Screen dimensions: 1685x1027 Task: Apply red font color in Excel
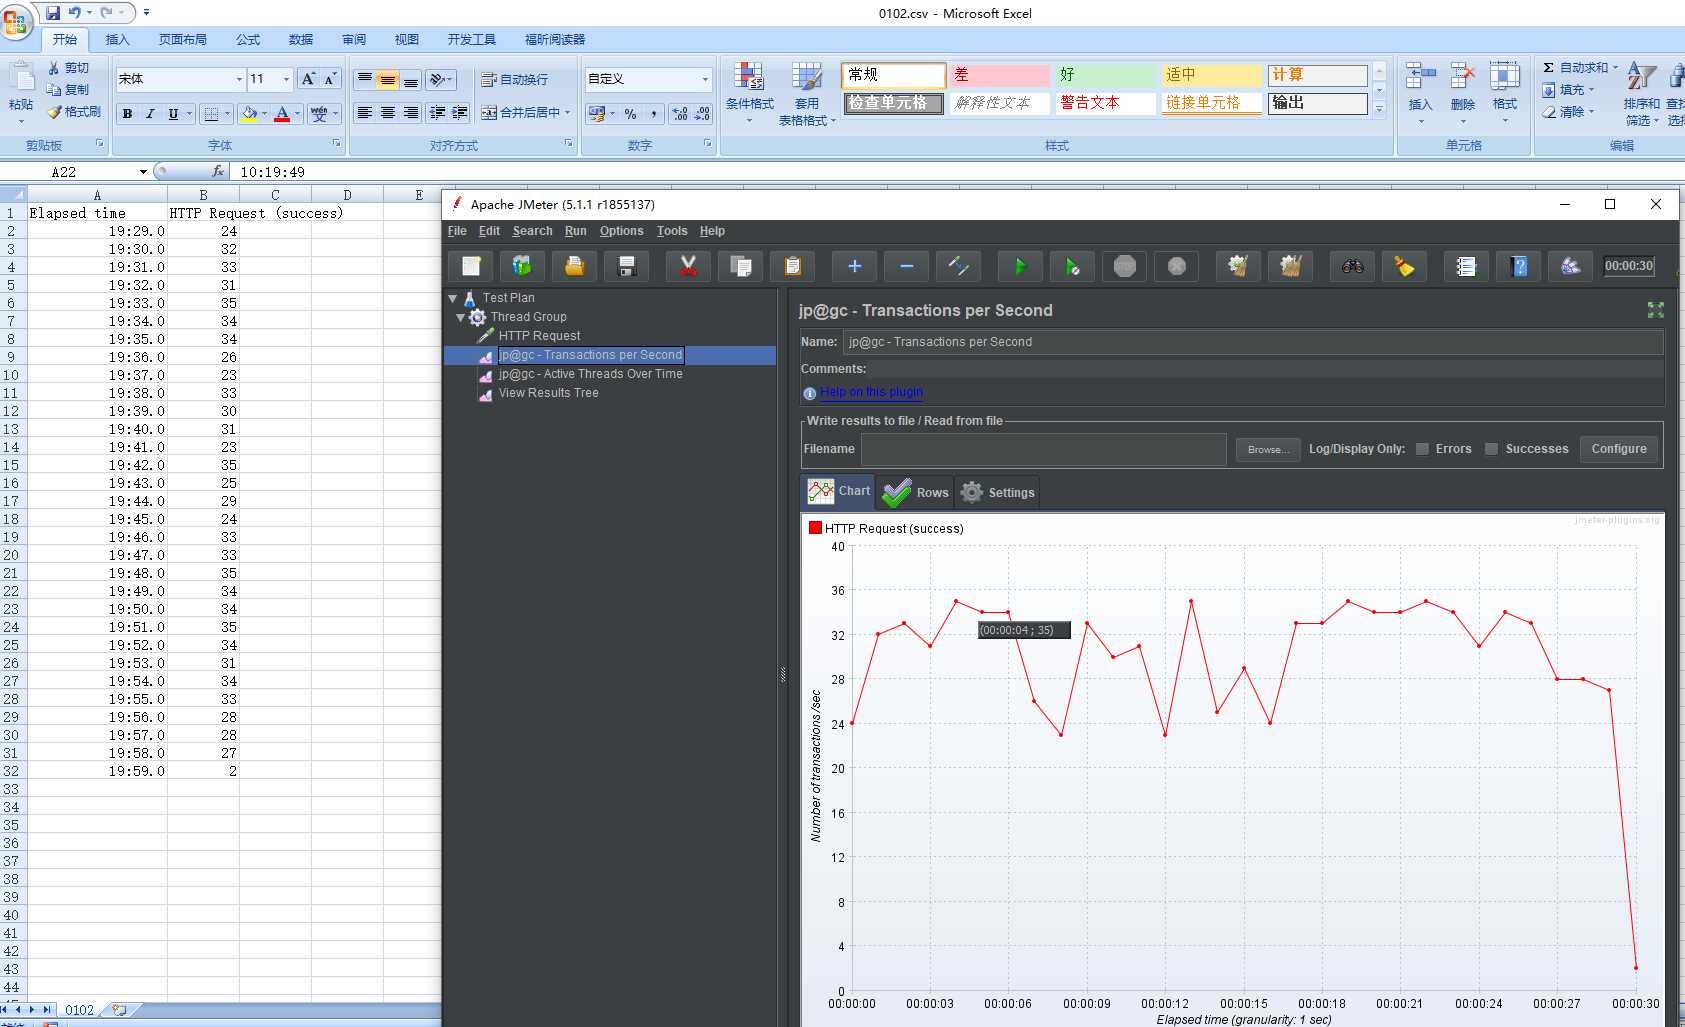click(x=282, y=114)
